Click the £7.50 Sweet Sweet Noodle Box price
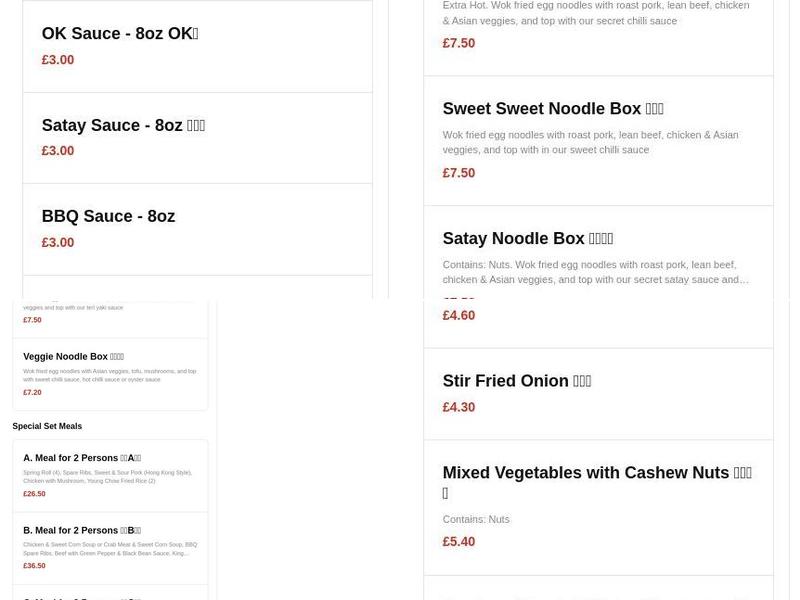 (458, 172)
